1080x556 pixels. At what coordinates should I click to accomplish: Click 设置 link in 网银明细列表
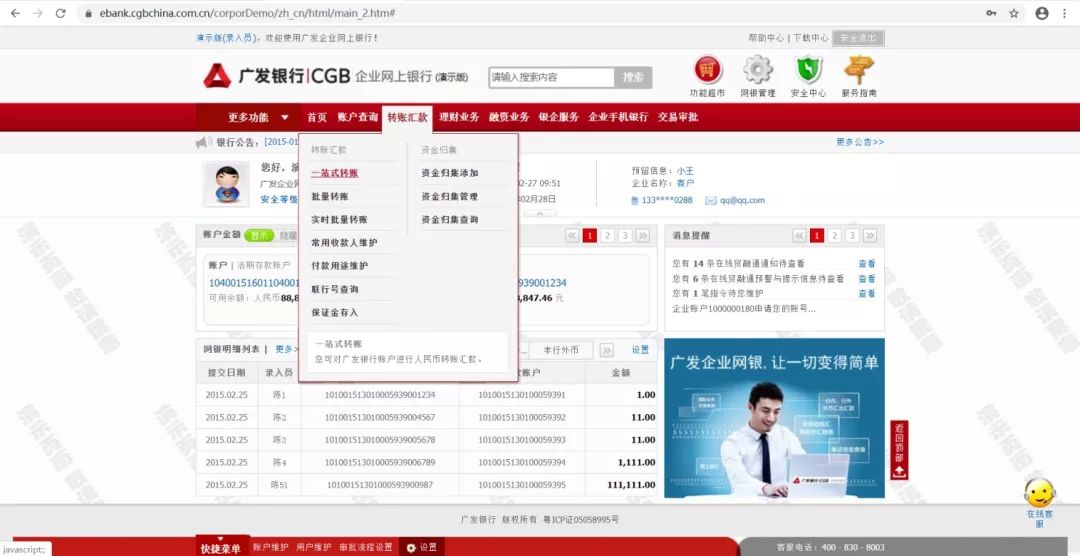(x=641, y=350)
